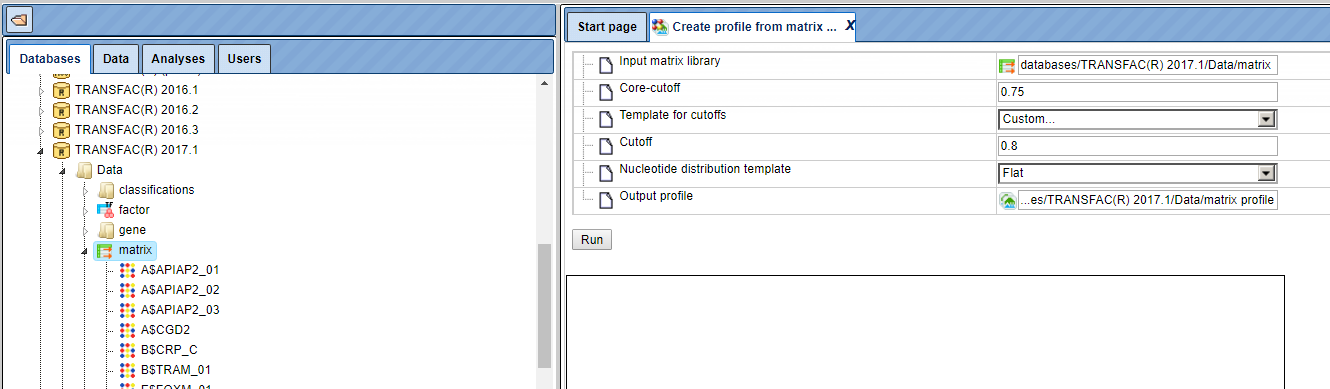Collapse the matrix node
This screenshot has width=1330, height=389.
85,251
